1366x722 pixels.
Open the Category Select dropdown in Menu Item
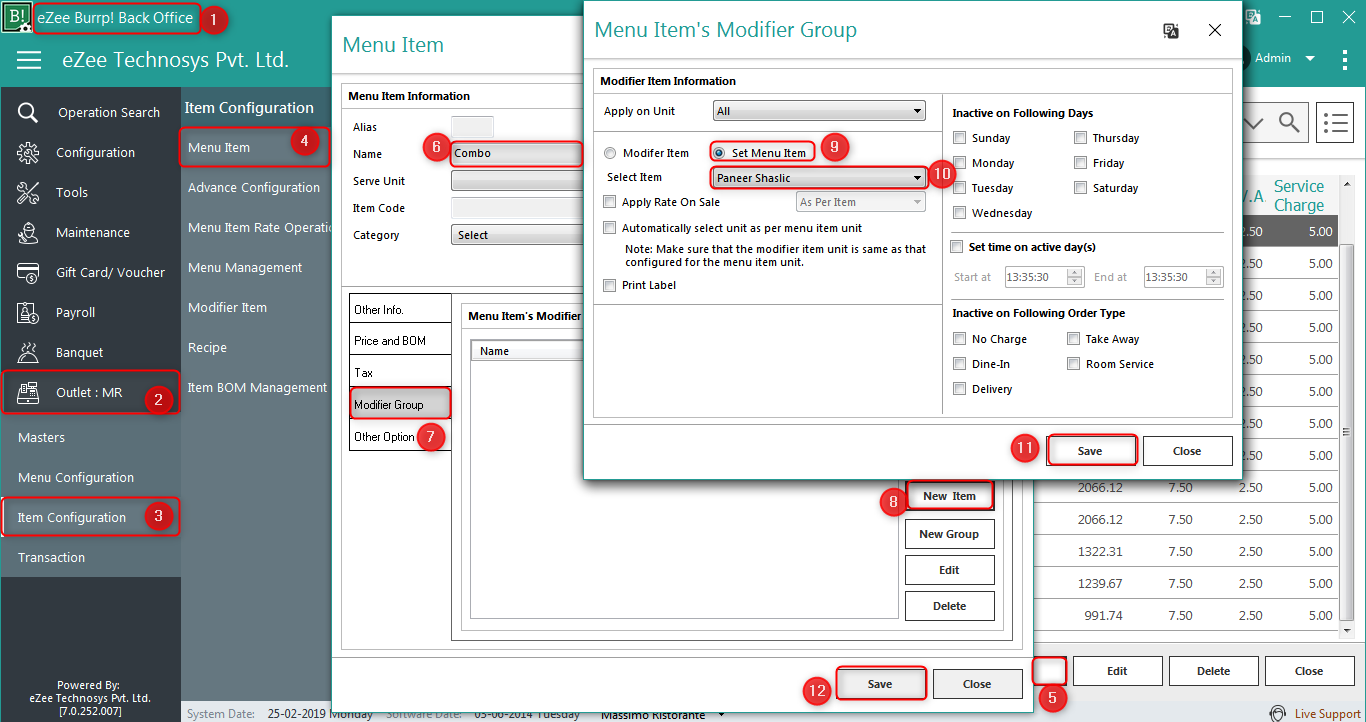517,235
